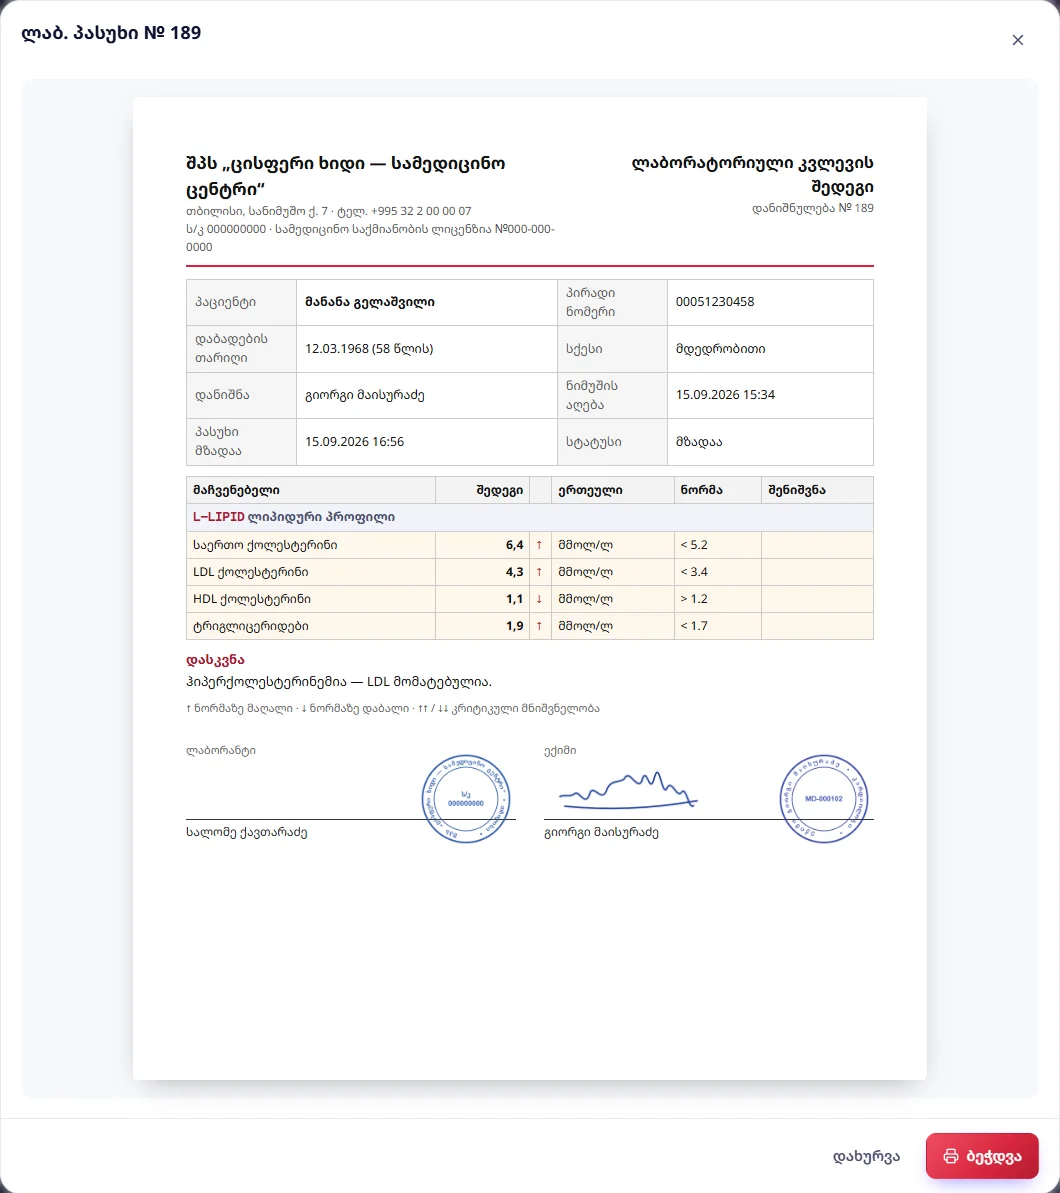
Task: Click the LDL result value 4,3
Action: pyautogui.click(x=514, y=572)
